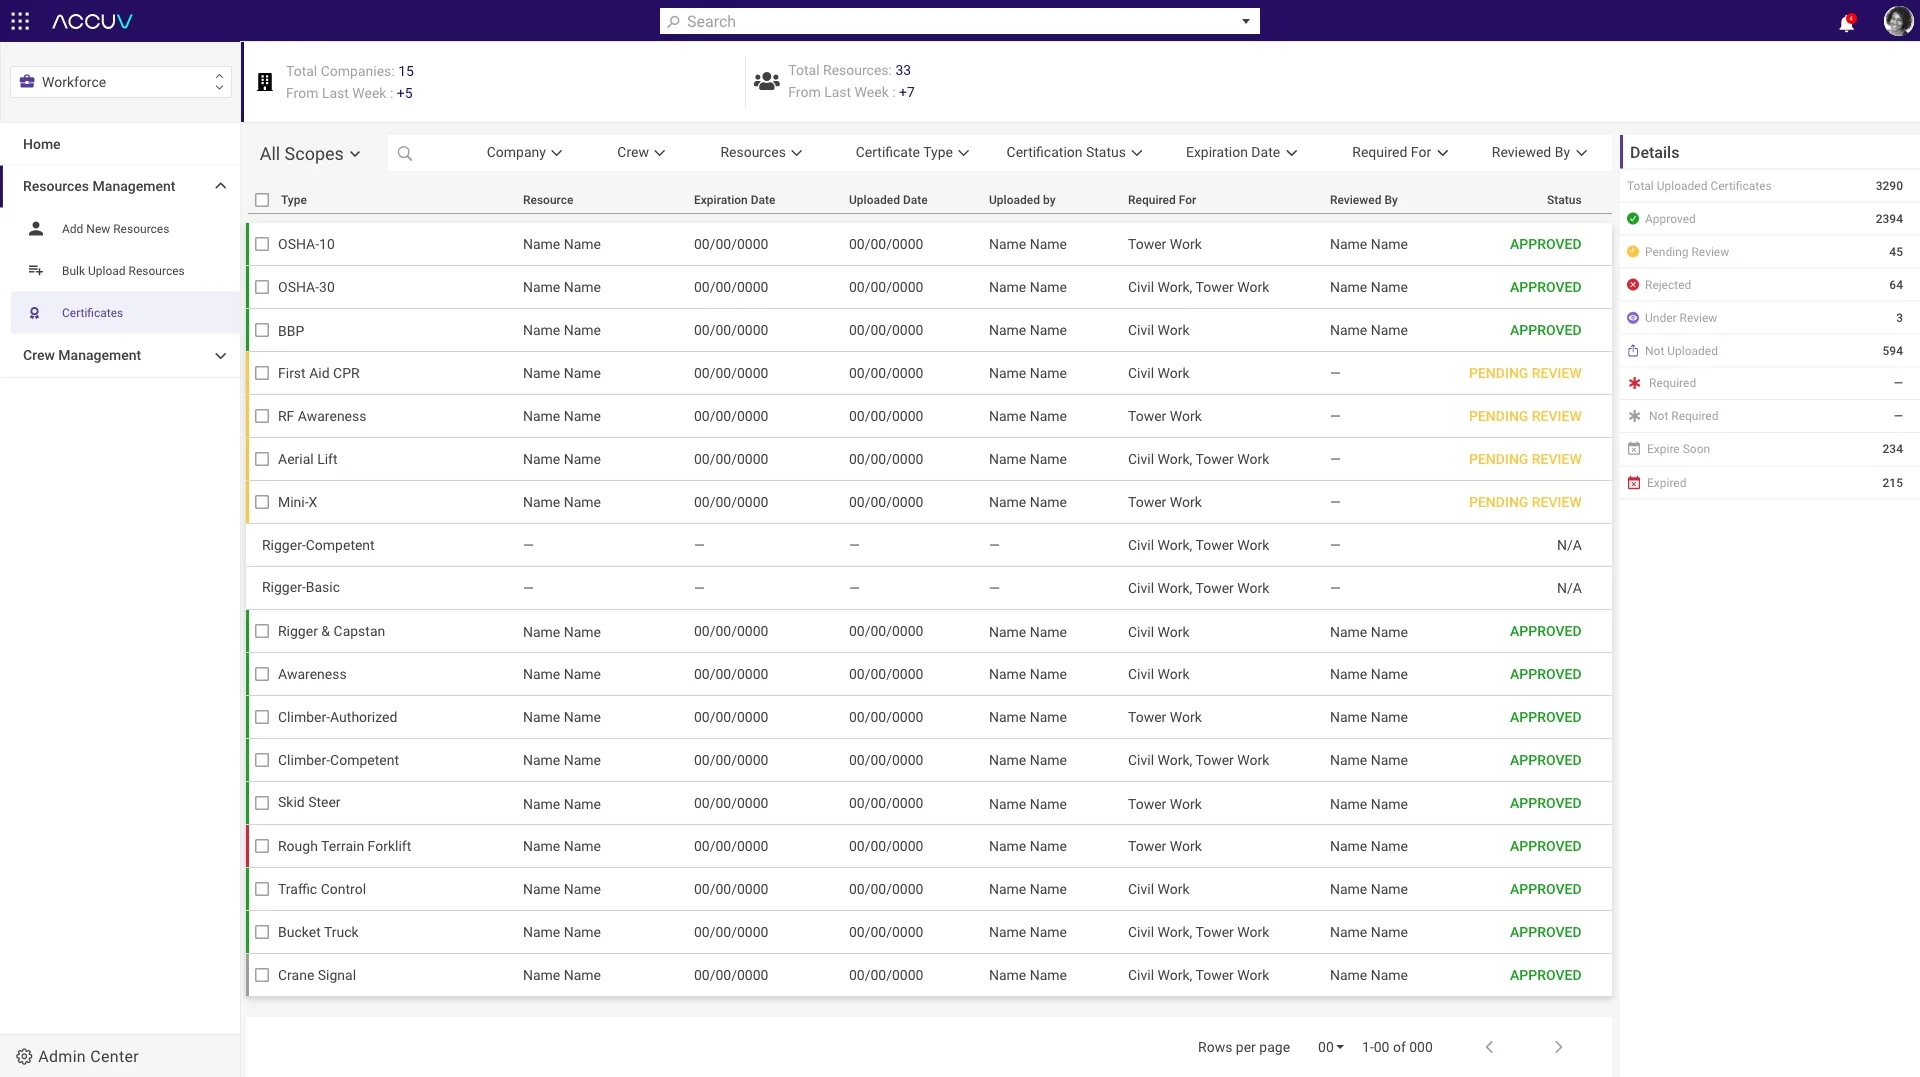Go to the previous page arrow

coord(1489,1047)
